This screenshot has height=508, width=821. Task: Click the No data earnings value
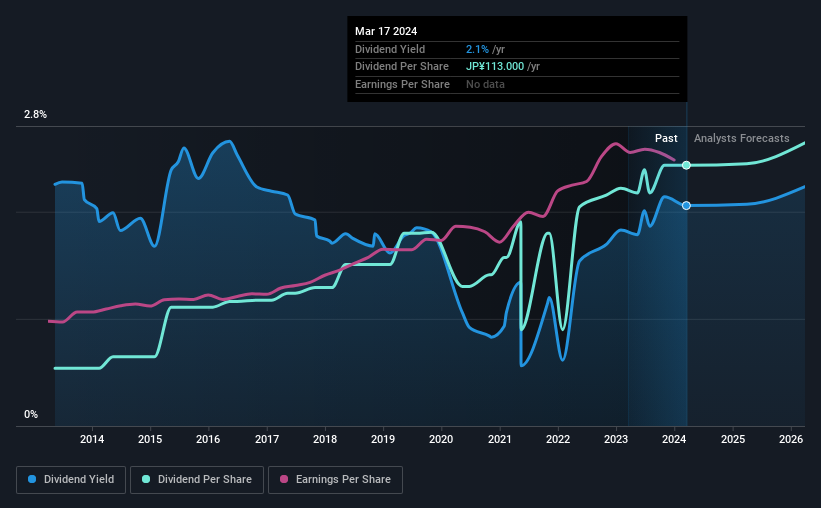coord(485,84)
